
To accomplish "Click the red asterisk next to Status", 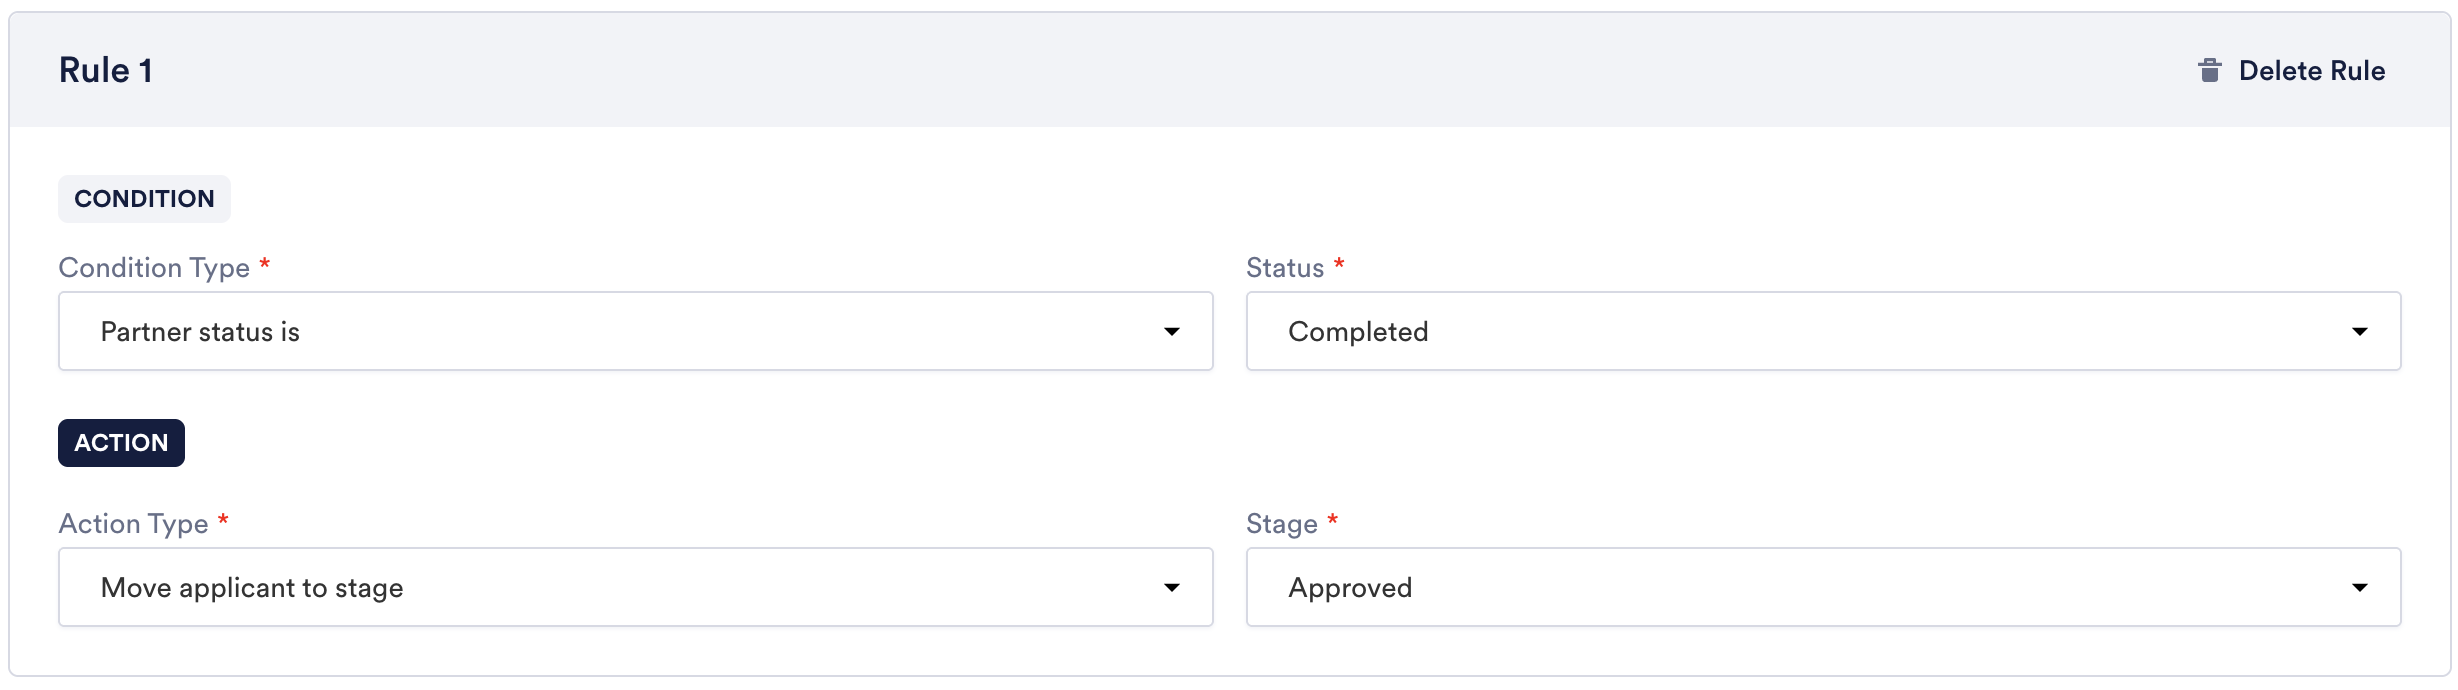I will click(x=1339, y=264).
